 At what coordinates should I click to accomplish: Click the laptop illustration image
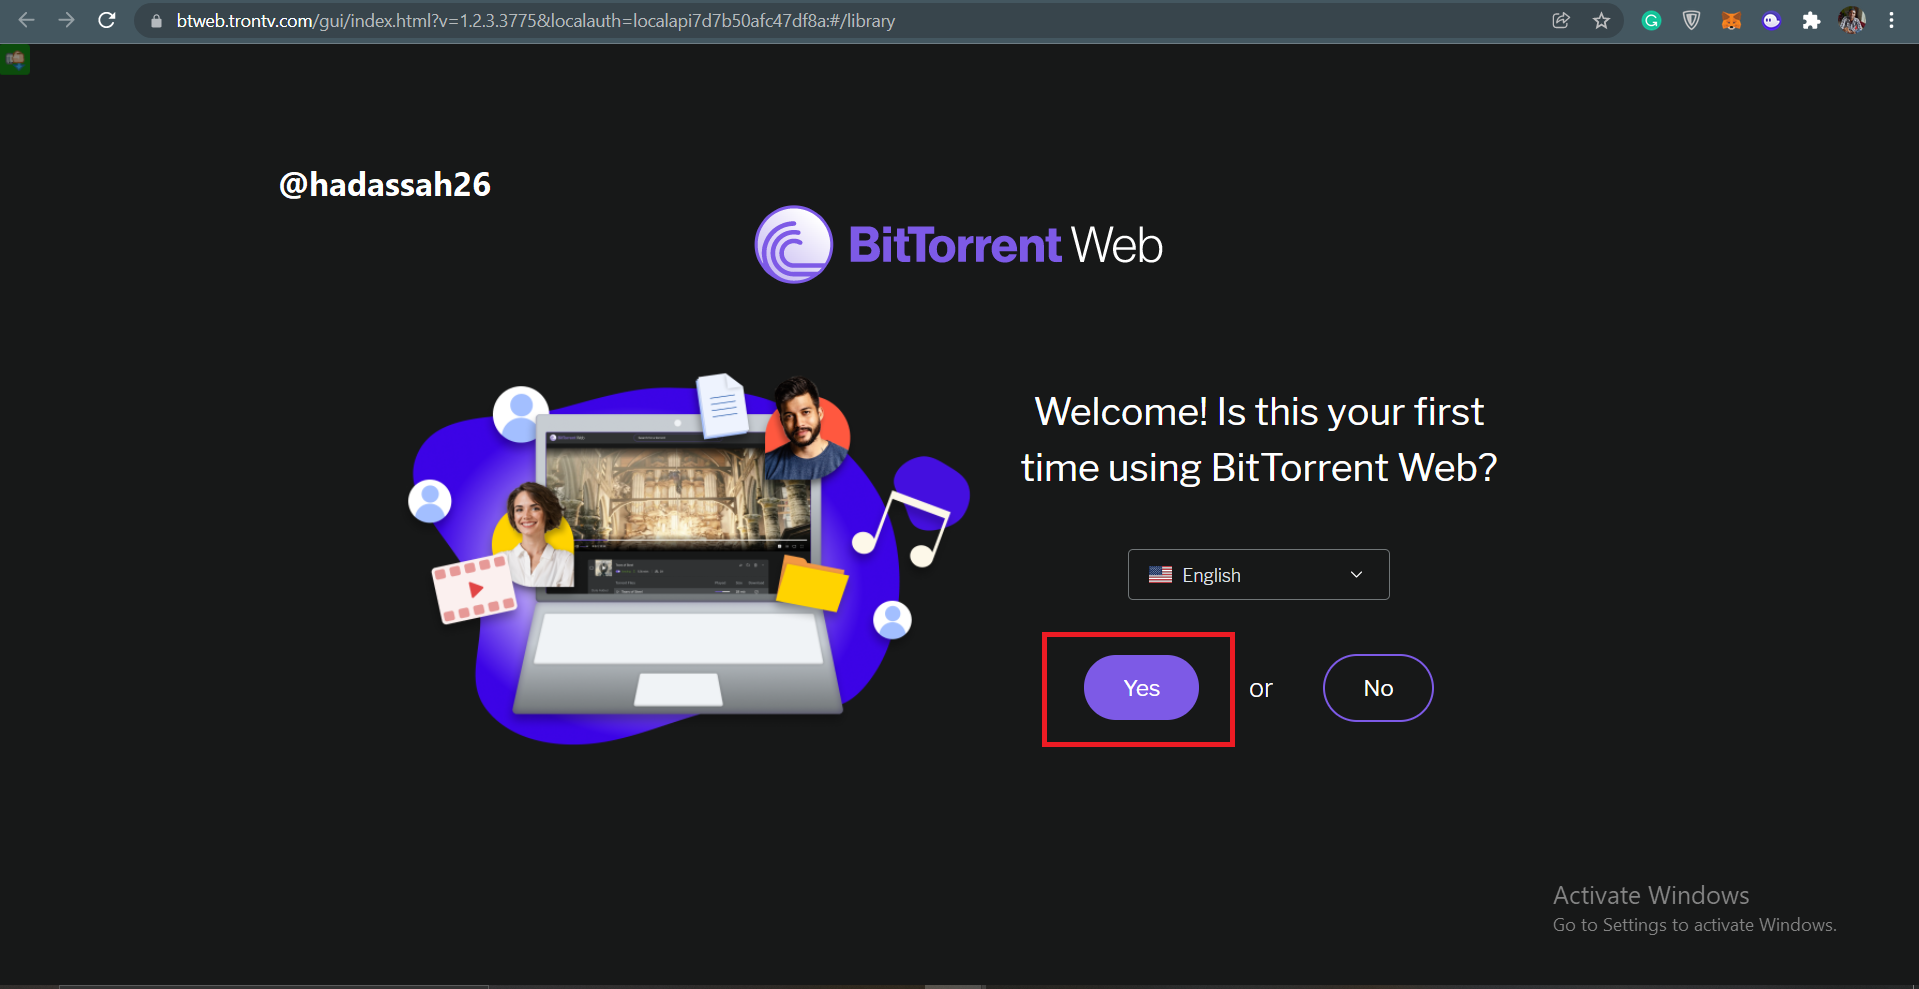coord(690,560)
